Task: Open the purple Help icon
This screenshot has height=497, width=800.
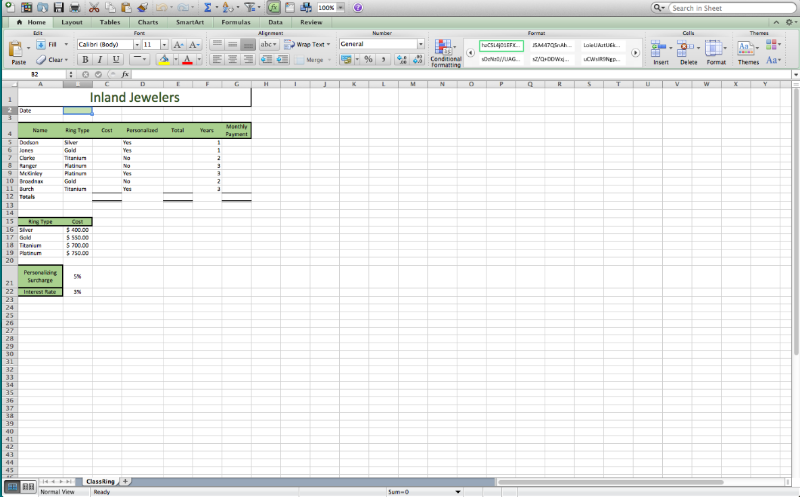Action: pyautogui.click(x=358, y=8)
